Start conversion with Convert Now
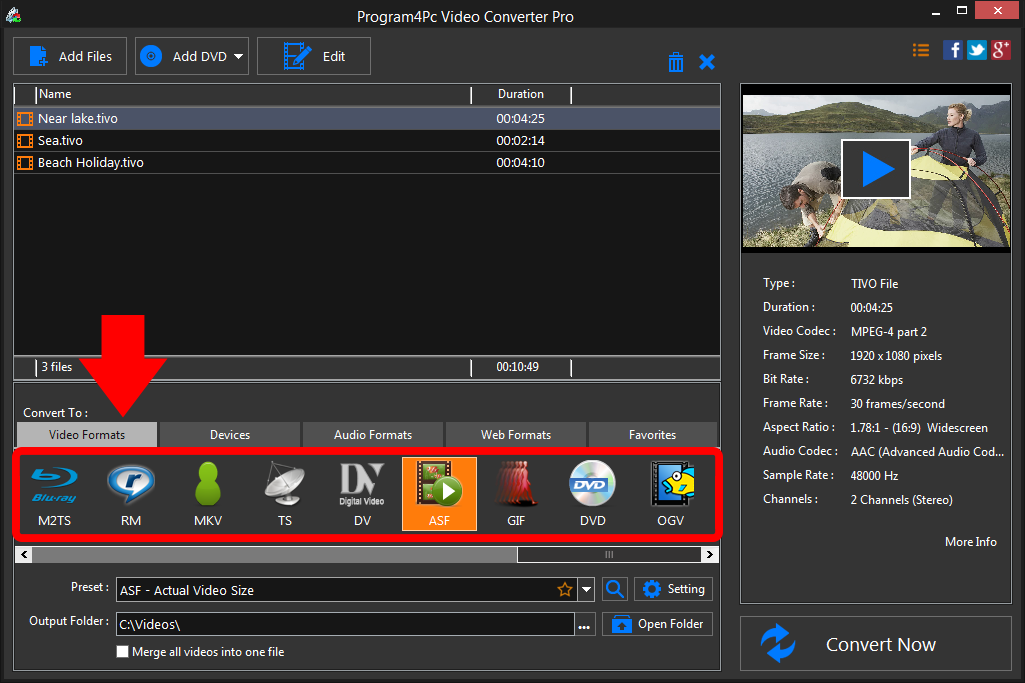This screenshot has height=683, width=1025. tap(876, 644)
